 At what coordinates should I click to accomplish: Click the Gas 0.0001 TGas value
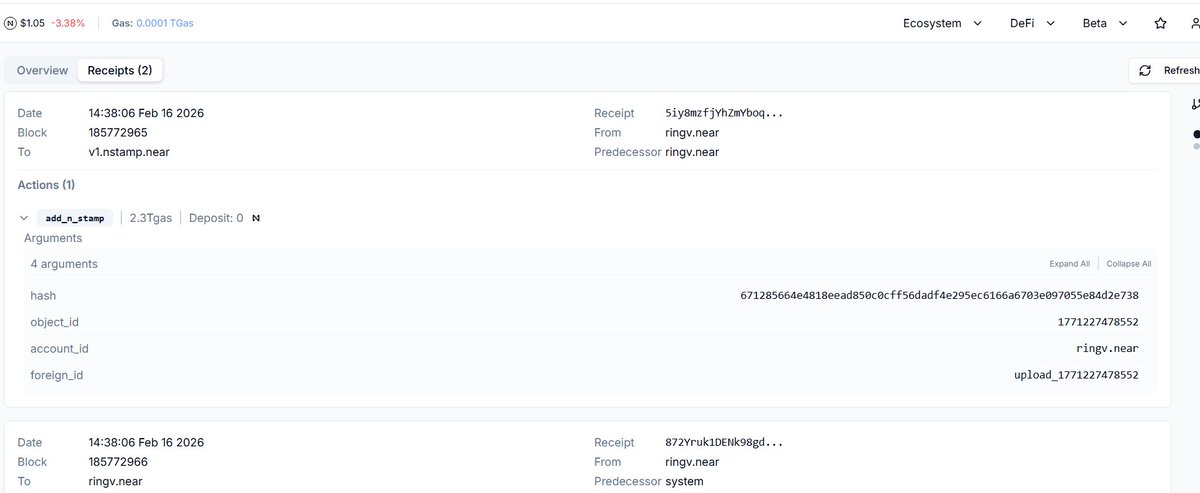tap(165, 23)
